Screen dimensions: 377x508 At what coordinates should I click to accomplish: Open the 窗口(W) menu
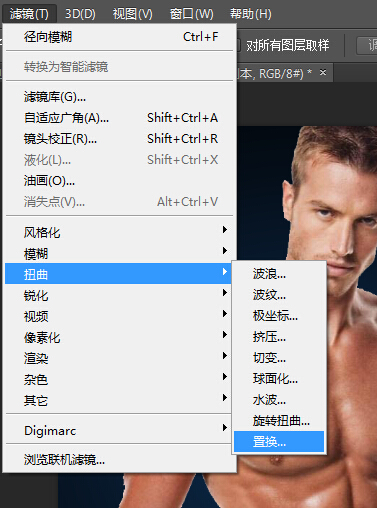click(191, 14)
